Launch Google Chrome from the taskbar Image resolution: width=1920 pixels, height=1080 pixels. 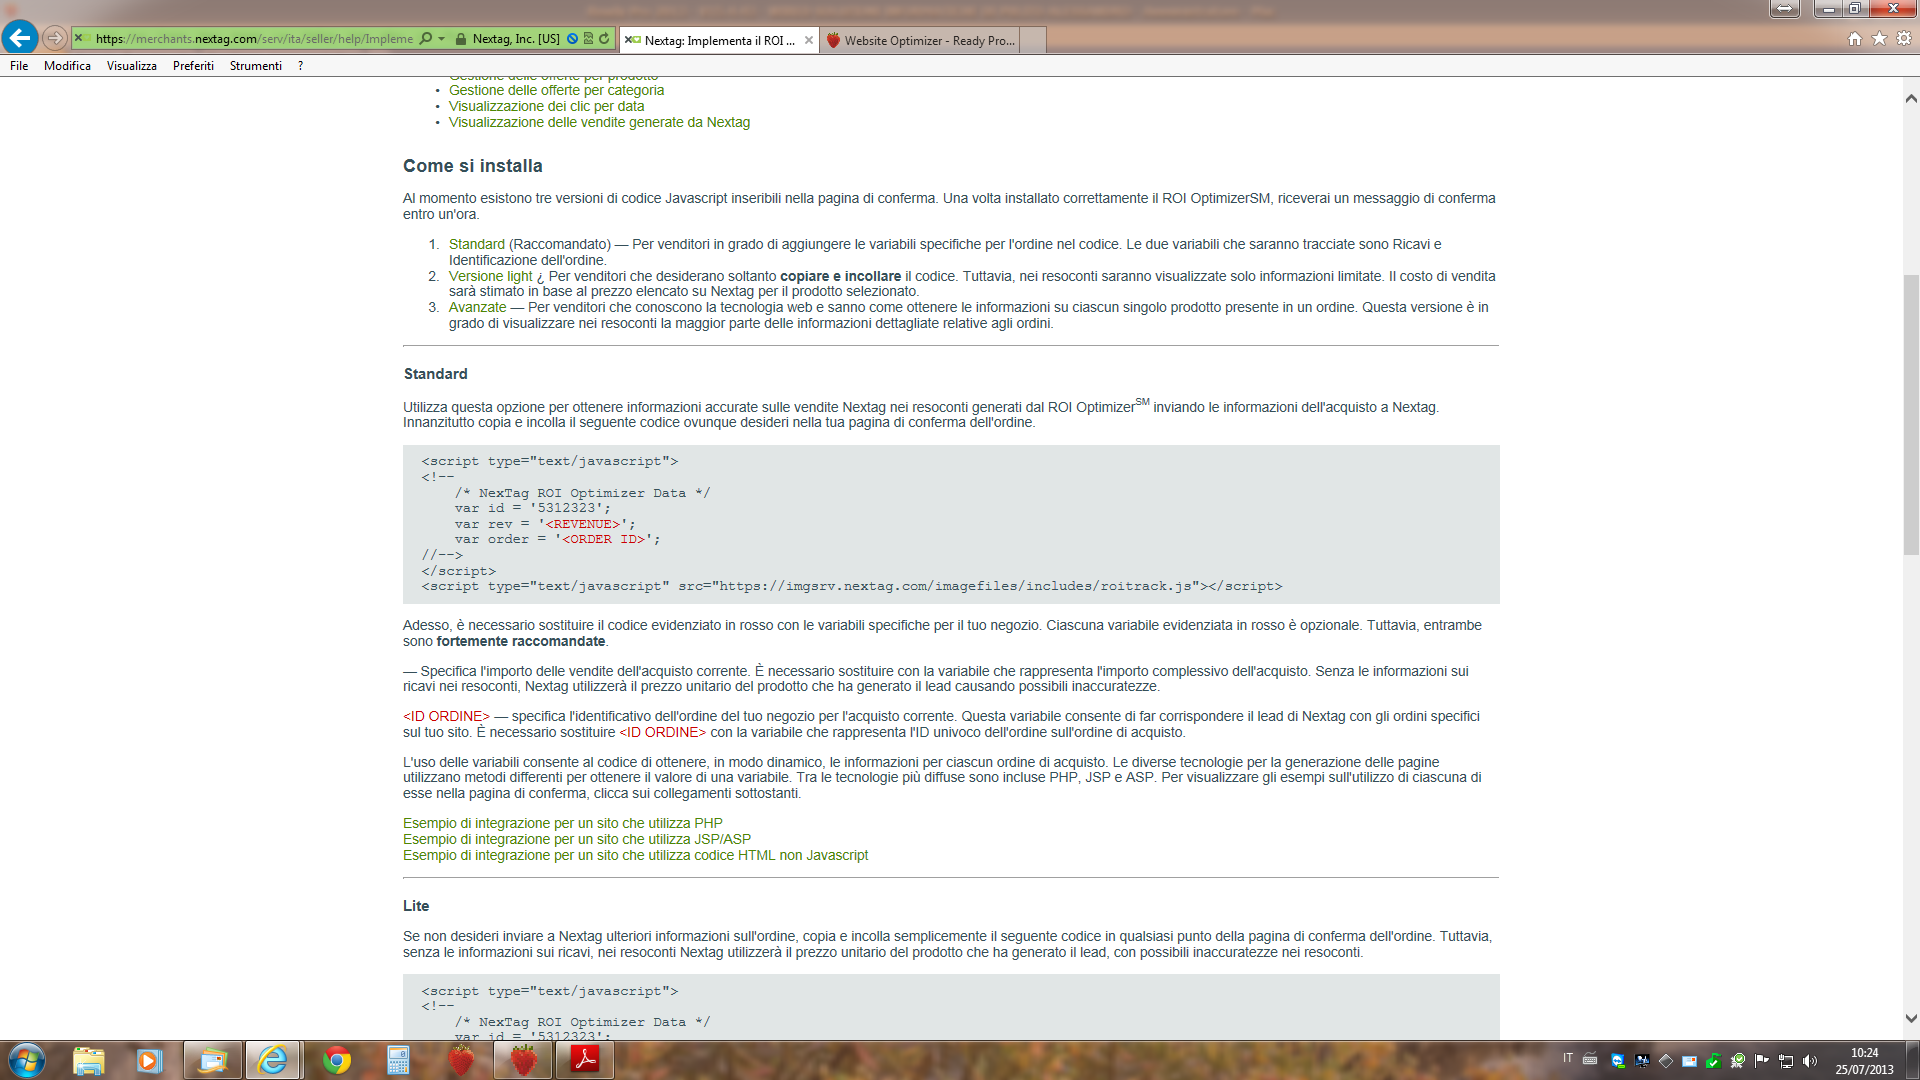point(337,1060)
